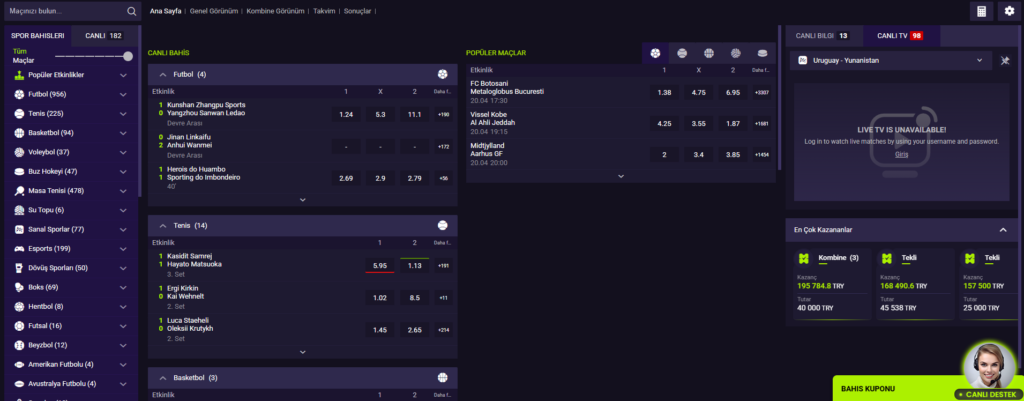
Task: Click the Sanal Sporlar (77) sidebar icon
Action: 19,229
